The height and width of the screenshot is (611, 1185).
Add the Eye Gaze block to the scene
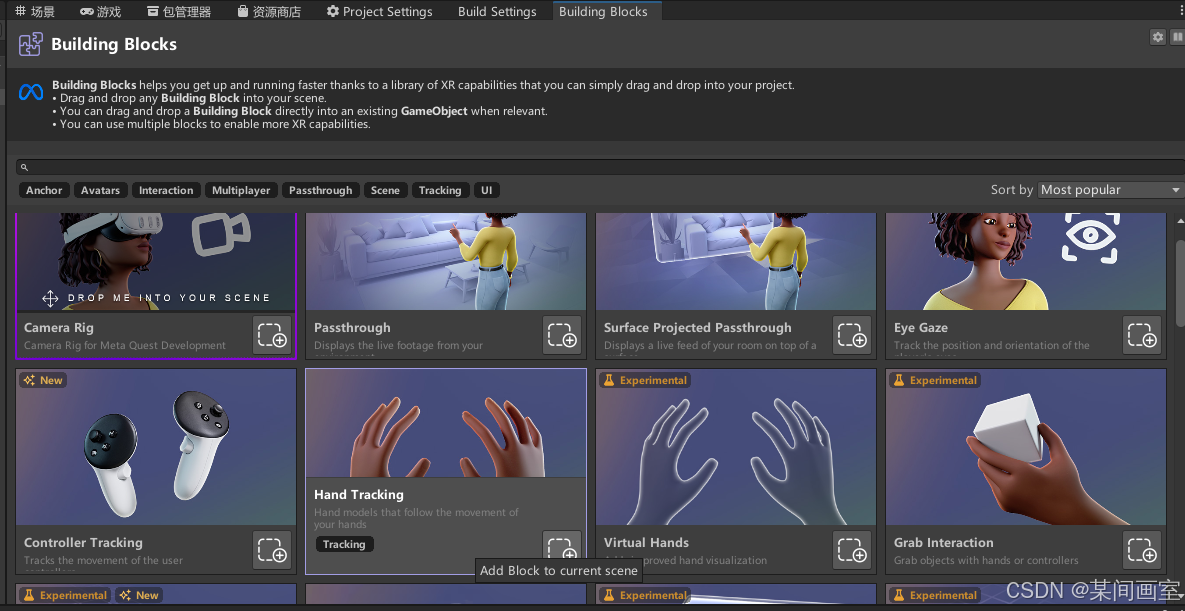coord(1143,336)
